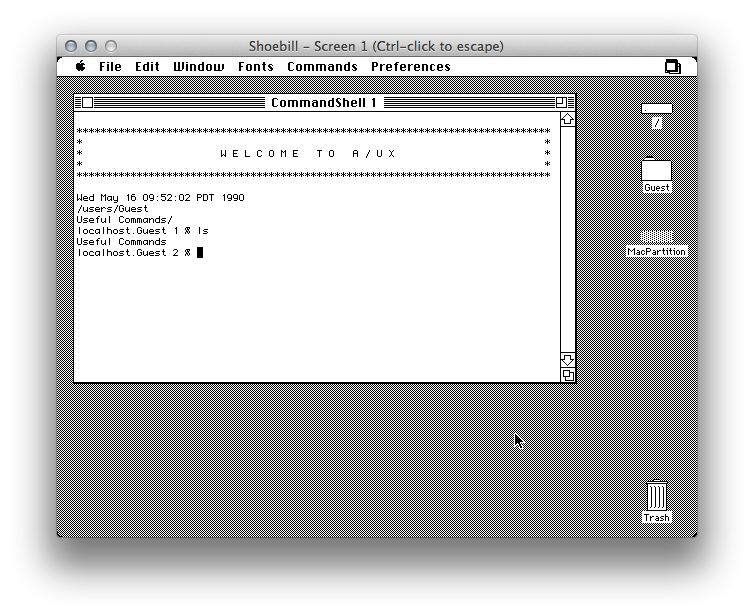Image resolution: width=754 pixels, height=616 pixels.
Task: Open the application switcher icon in menu bar
Action: click(673, 66)
